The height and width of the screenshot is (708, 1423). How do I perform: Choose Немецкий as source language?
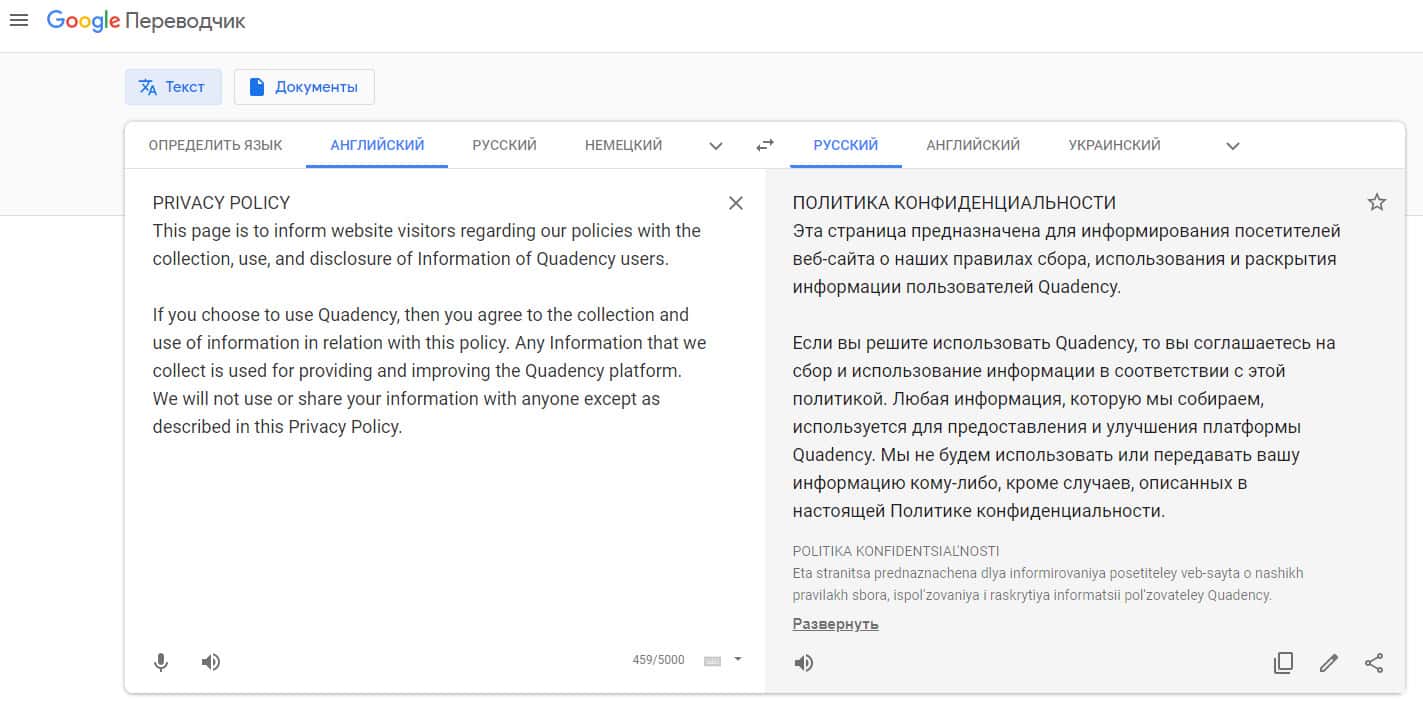click(x=623, y=145)
